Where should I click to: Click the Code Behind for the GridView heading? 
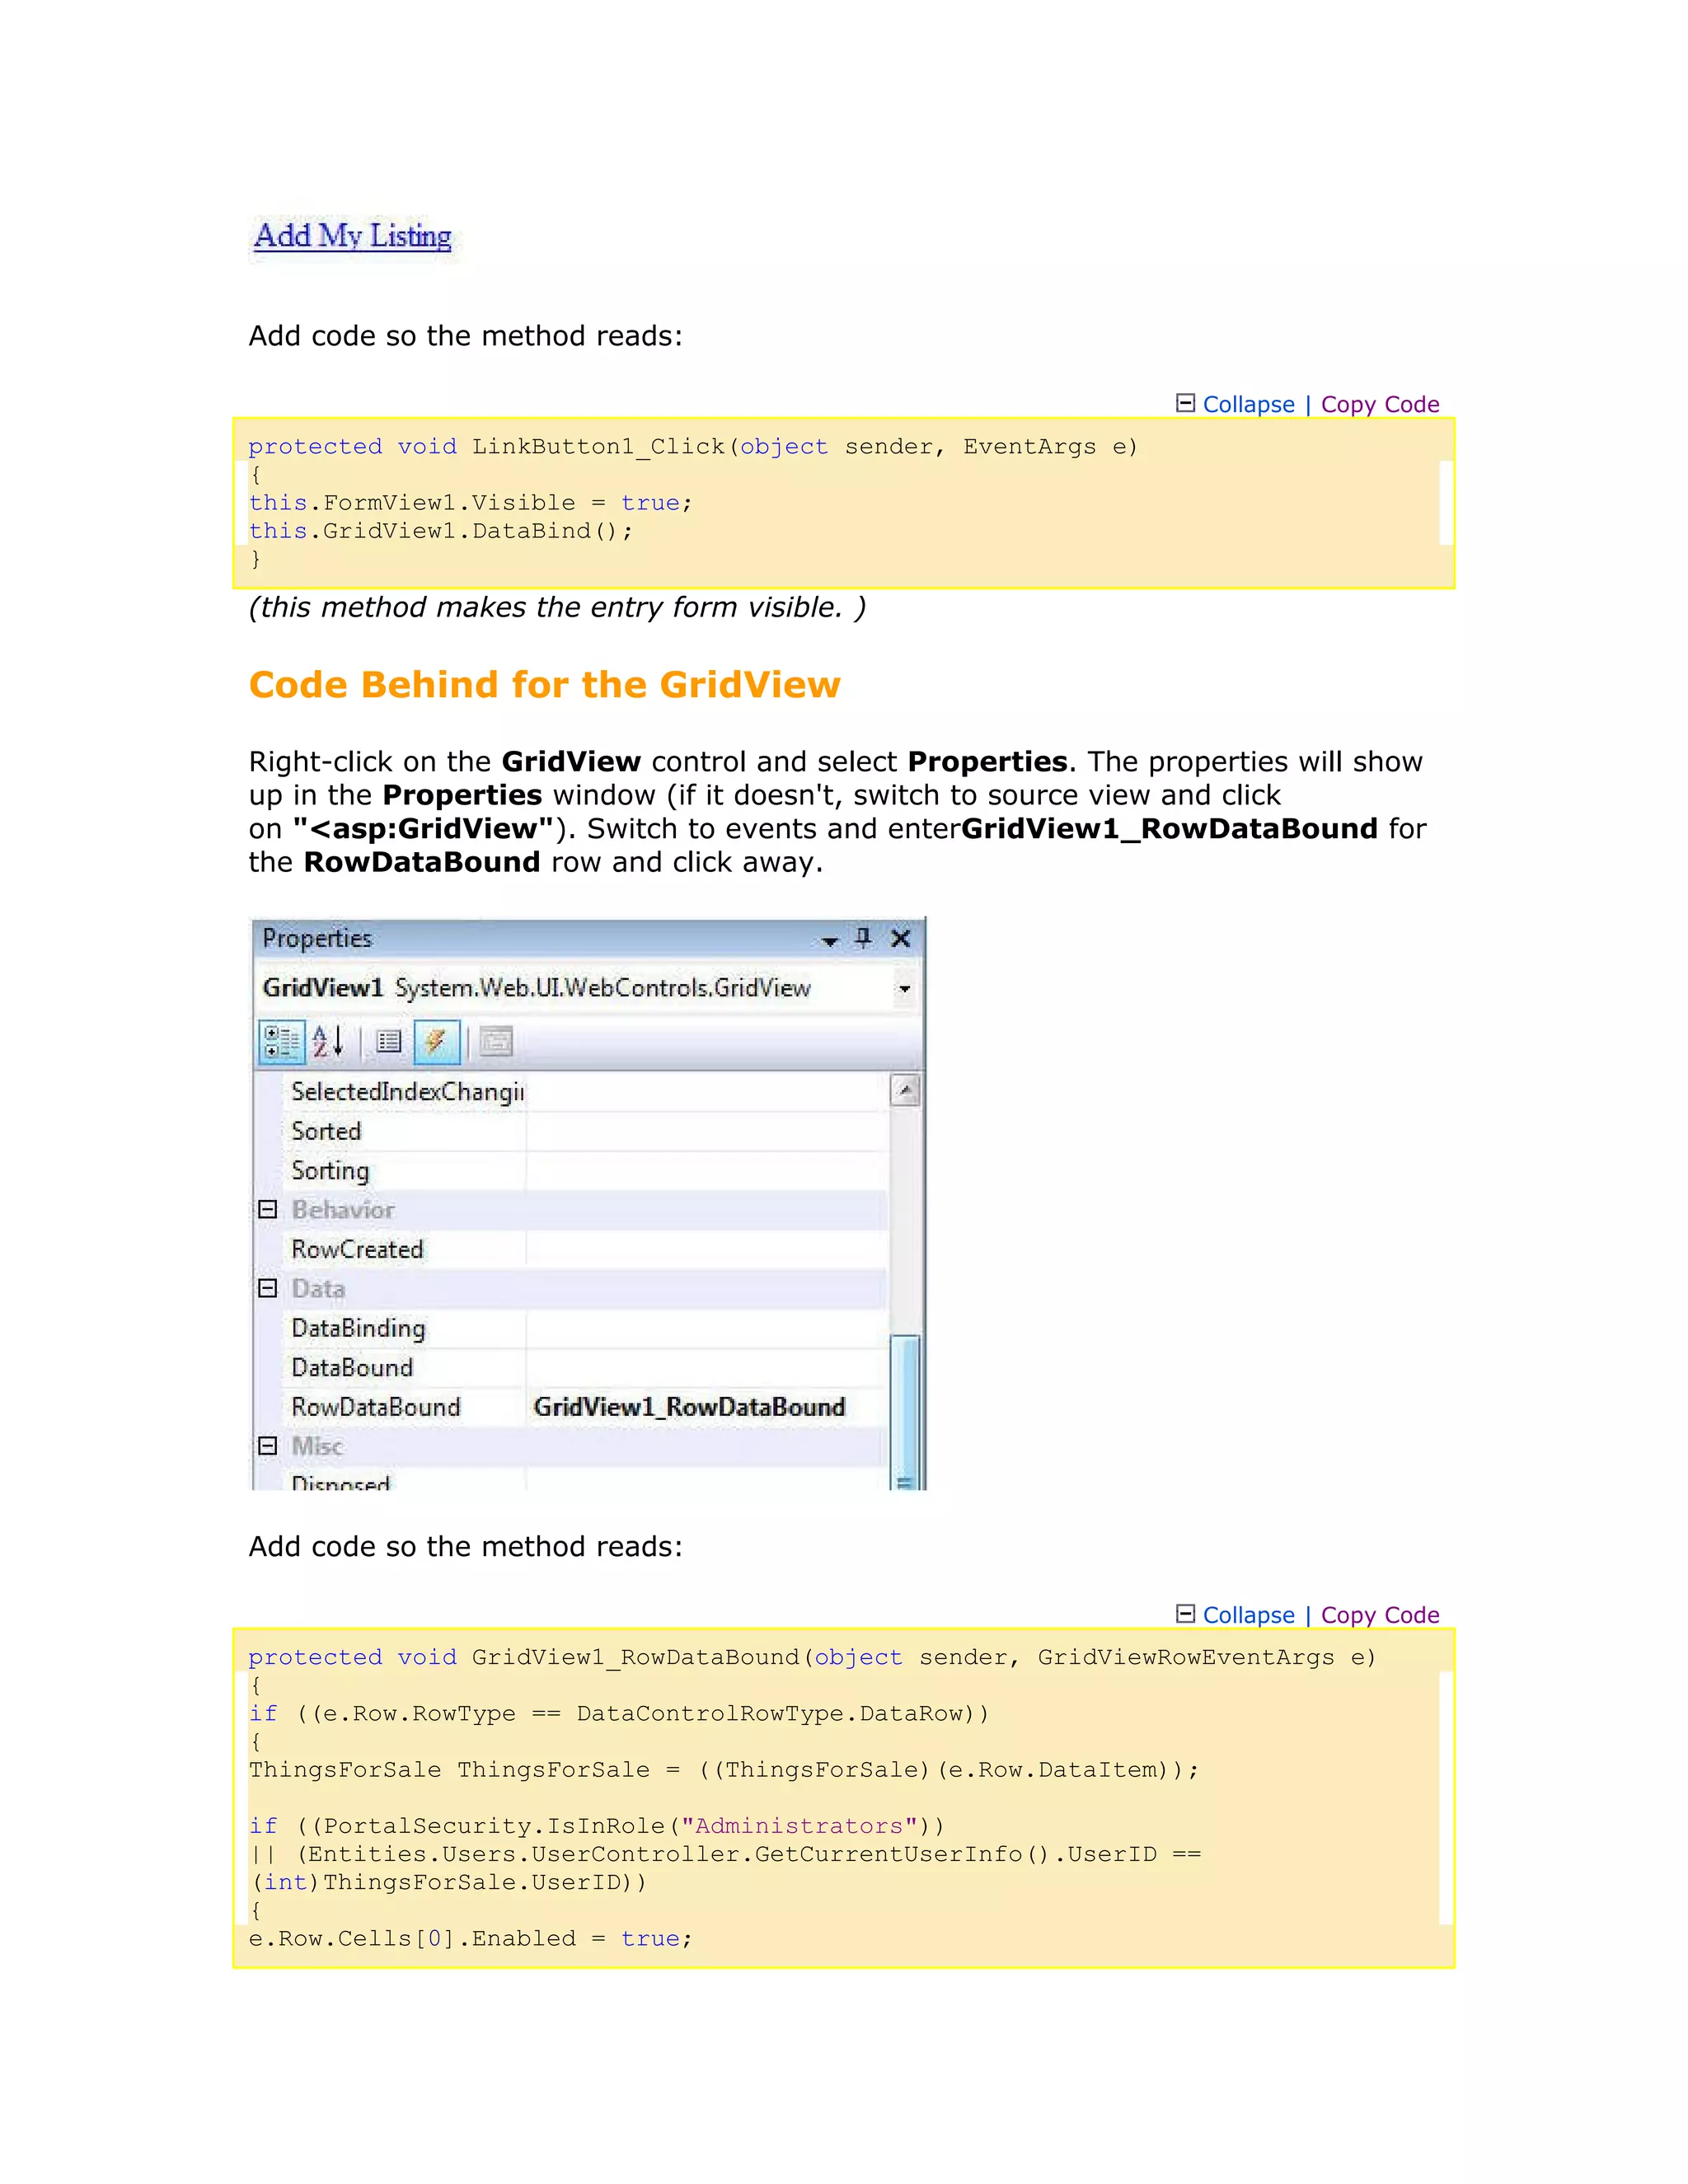coord(544,685)
